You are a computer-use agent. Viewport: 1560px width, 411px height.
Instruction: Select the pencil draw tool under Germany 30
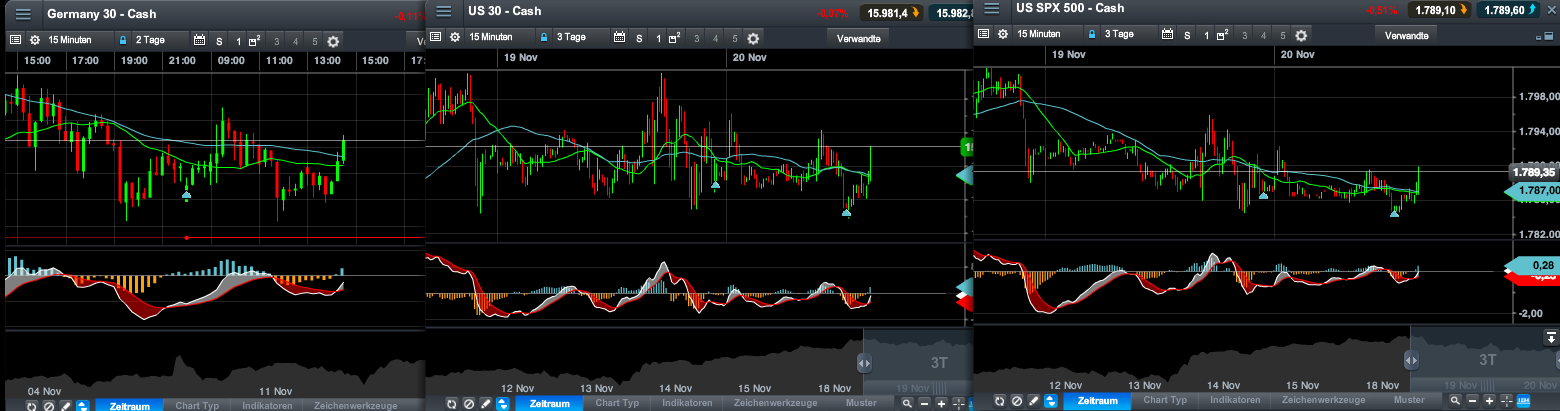click(64, 406)
